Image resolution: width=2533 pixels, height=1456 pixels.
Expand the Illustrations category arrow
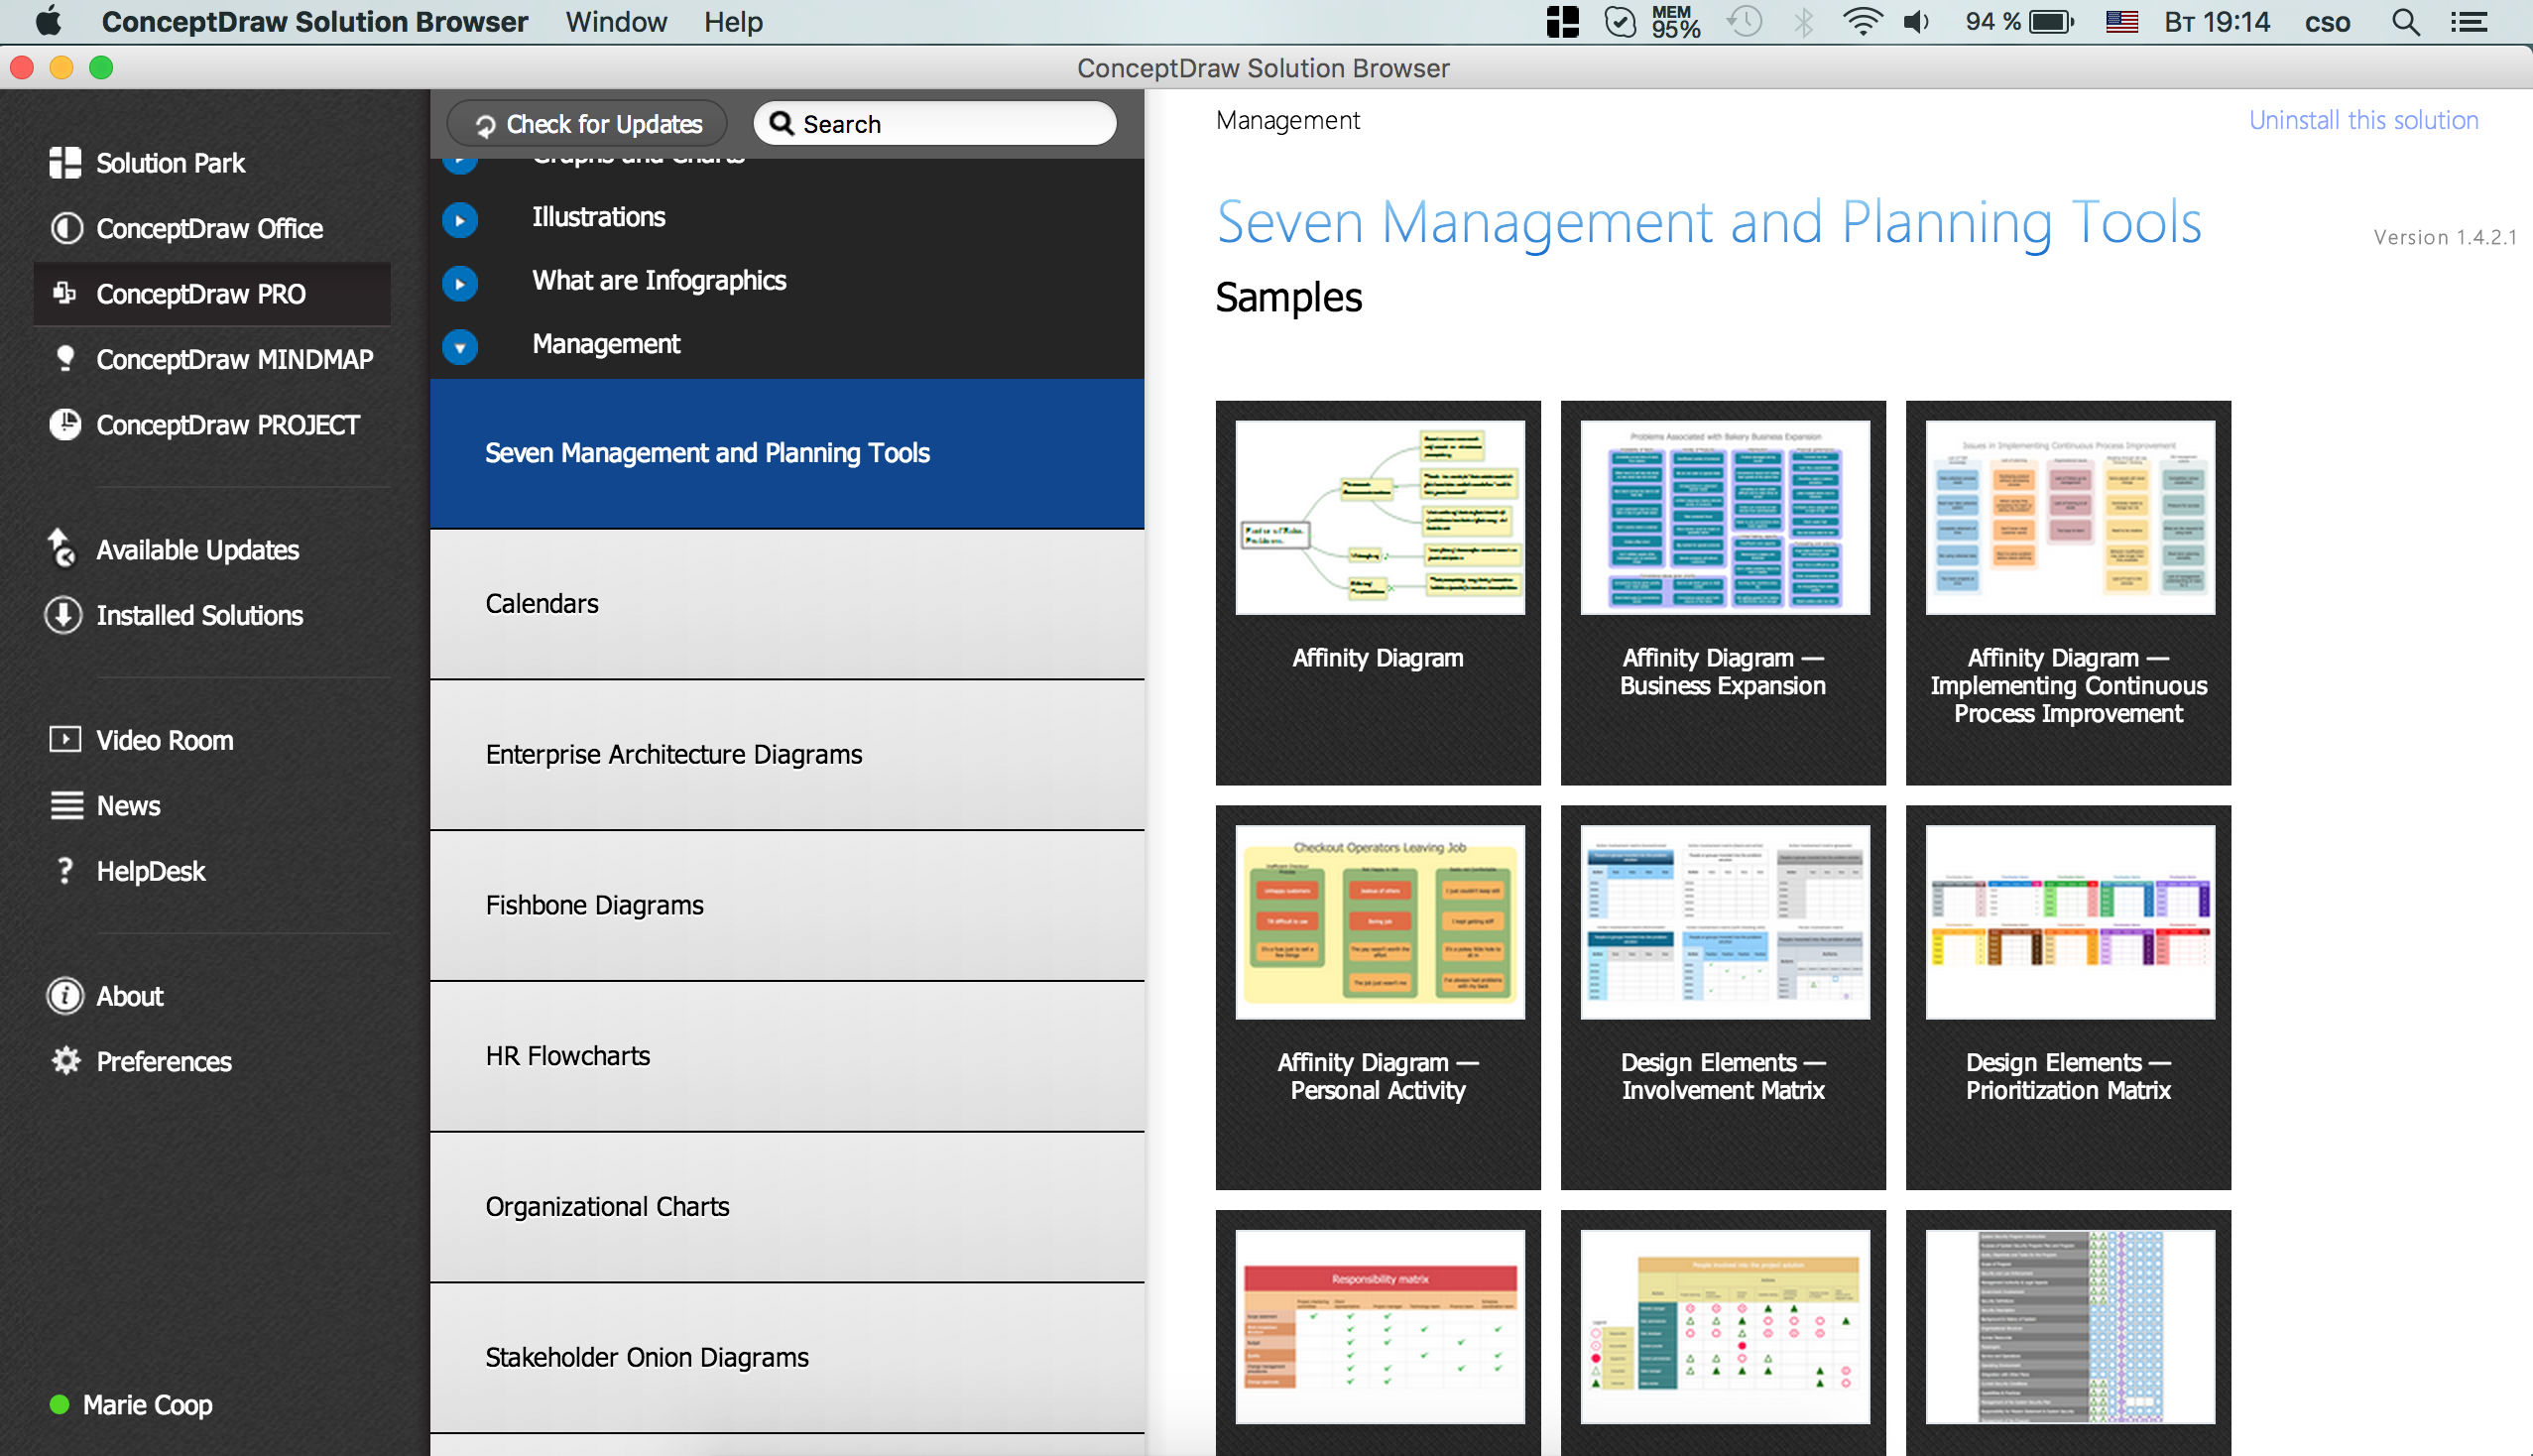click(x=459, y=219)
